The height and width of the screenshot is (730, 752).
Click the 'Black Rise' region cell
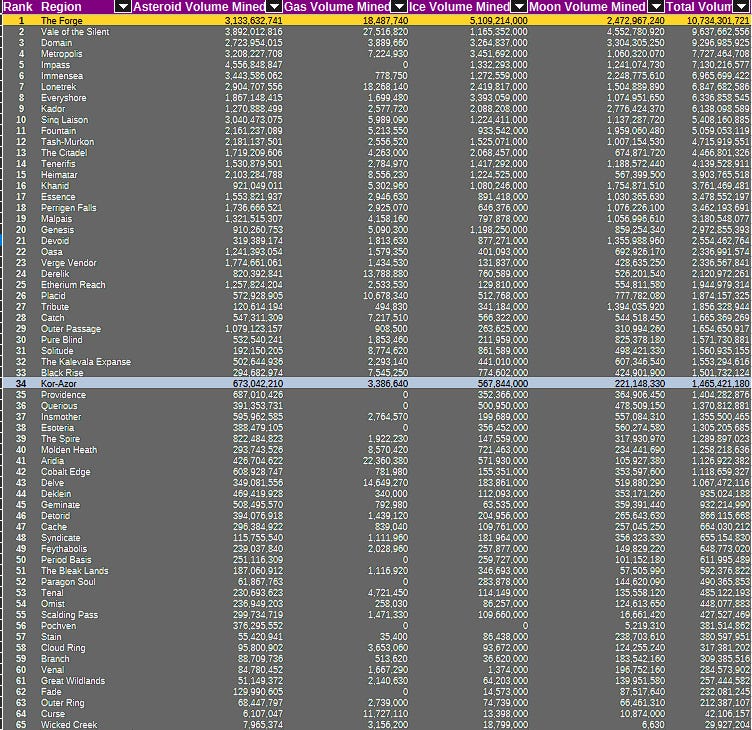tap(62, 373)
